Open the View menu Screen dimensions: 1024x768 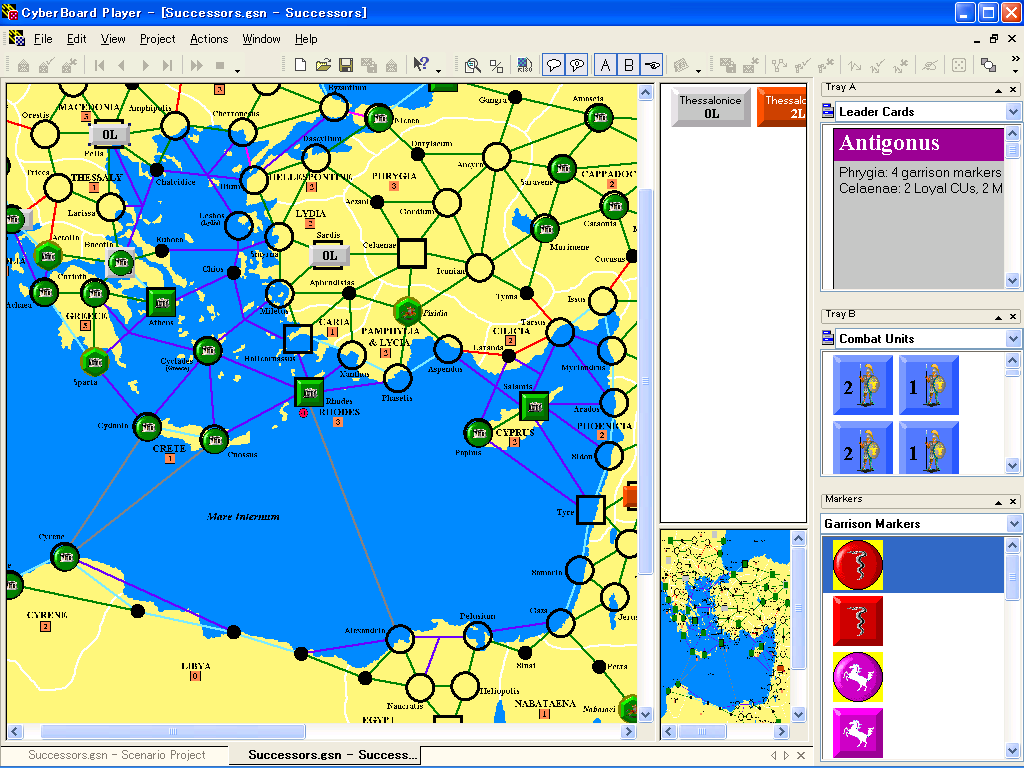(x=113, y=39)
